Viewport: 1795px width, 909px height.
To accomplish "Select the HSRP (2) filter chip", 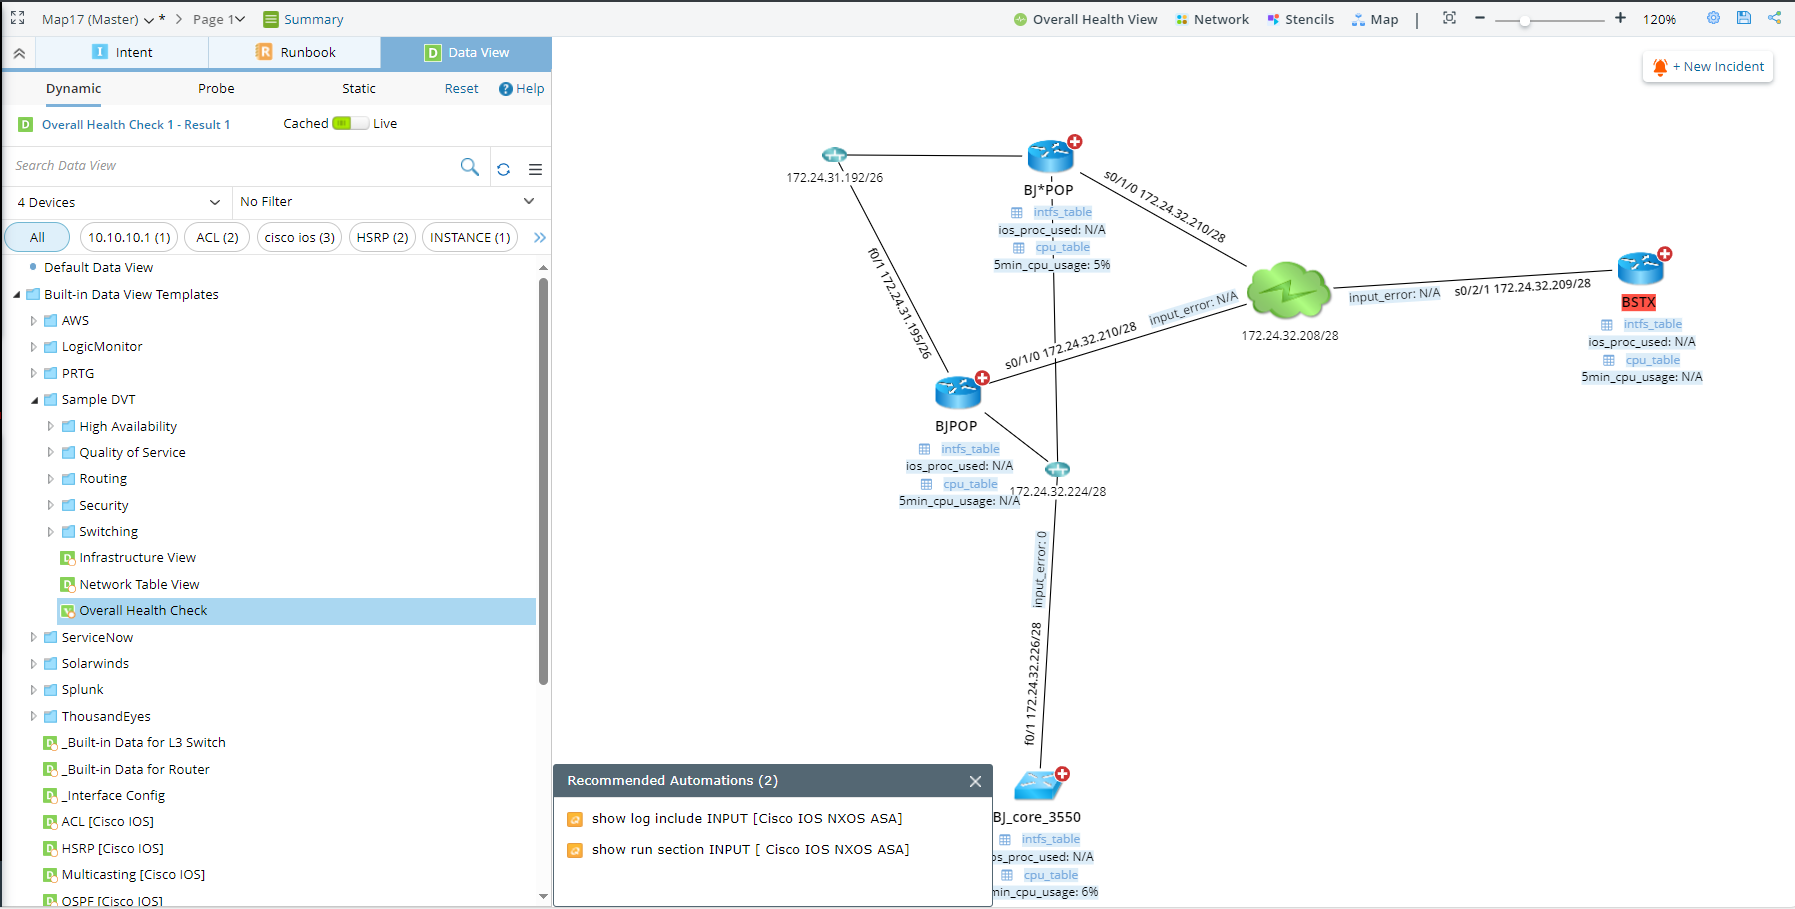I will pyautogui.click(x=382, y=237).
